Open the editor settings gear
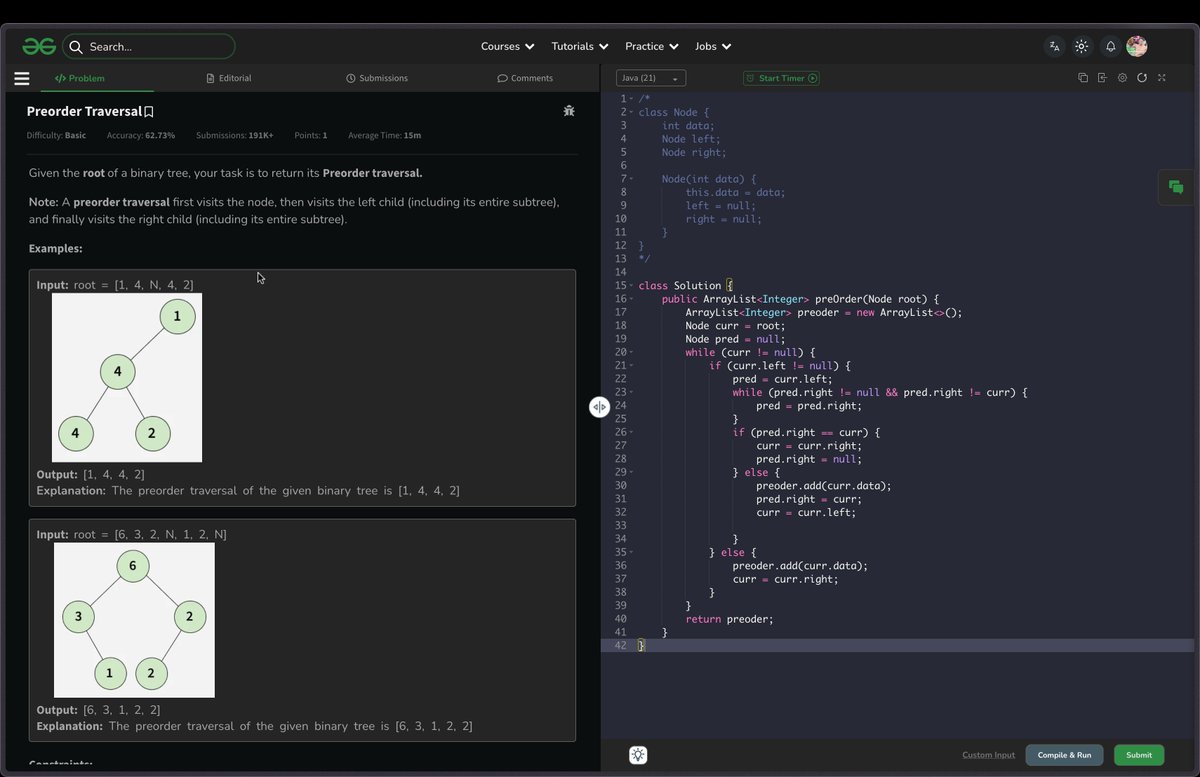This screenshot has height=777, width=1200. (x=1122, y=77)
